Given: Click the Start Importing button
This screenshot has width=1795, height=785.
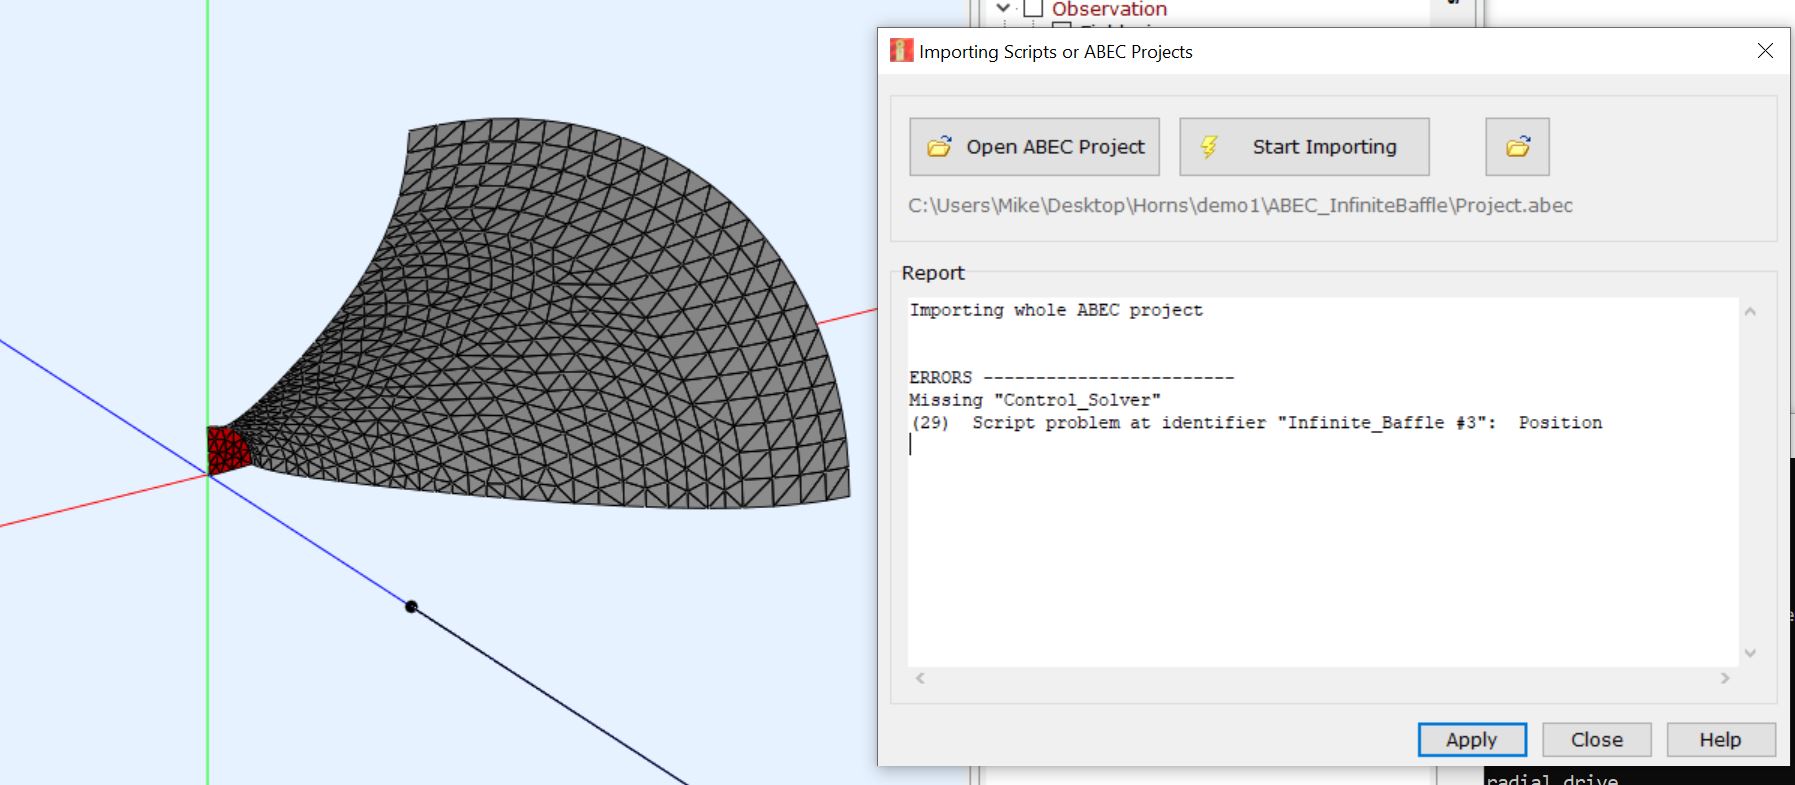Looking at the screenshot, I should coord(1304,147).
